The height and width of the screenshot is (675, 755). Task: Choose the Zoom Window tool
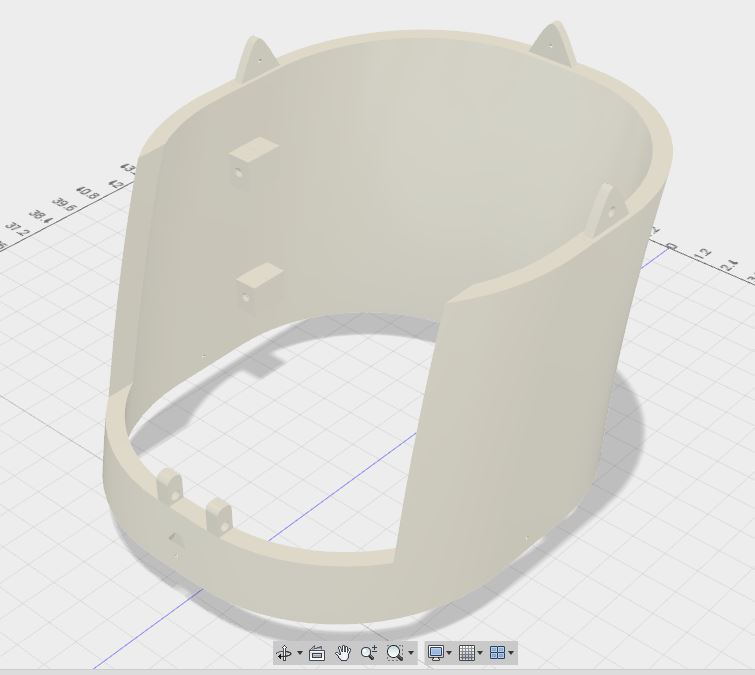tap(395, 653)
